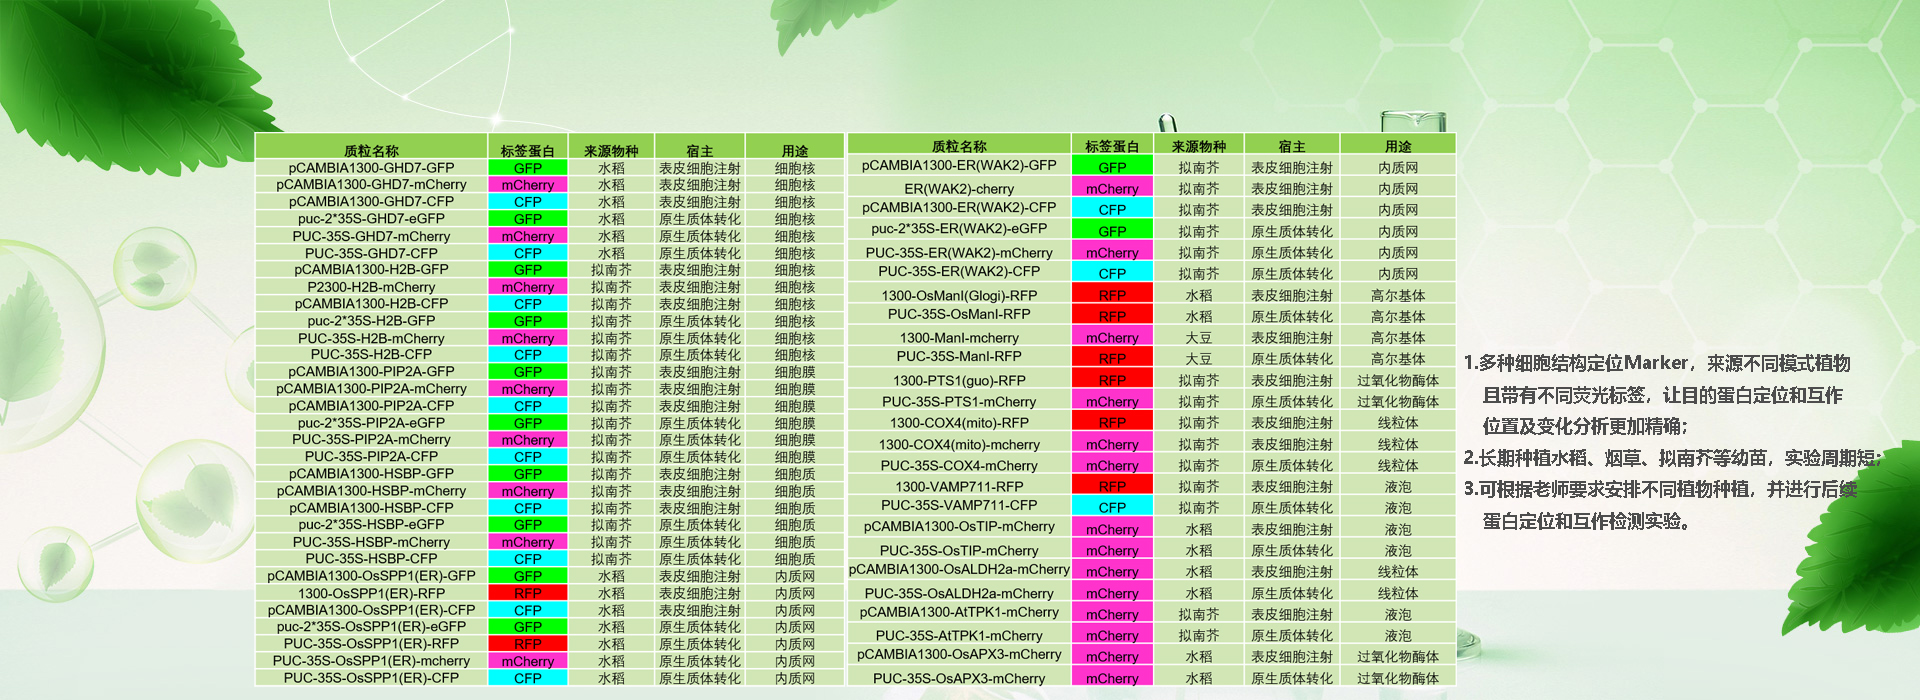Click red RFP tag in 1300-OsSPP1(ER)-RFP row
Screen dimensions: 1920x700
[x=527, y=593]
